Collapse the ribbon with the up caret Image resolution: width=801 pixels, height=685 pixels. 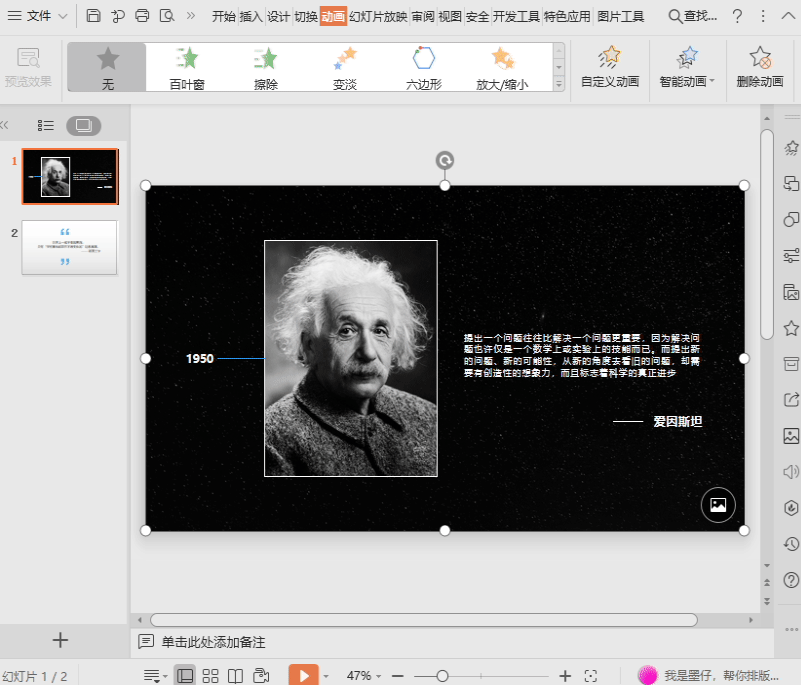(788, 16)
